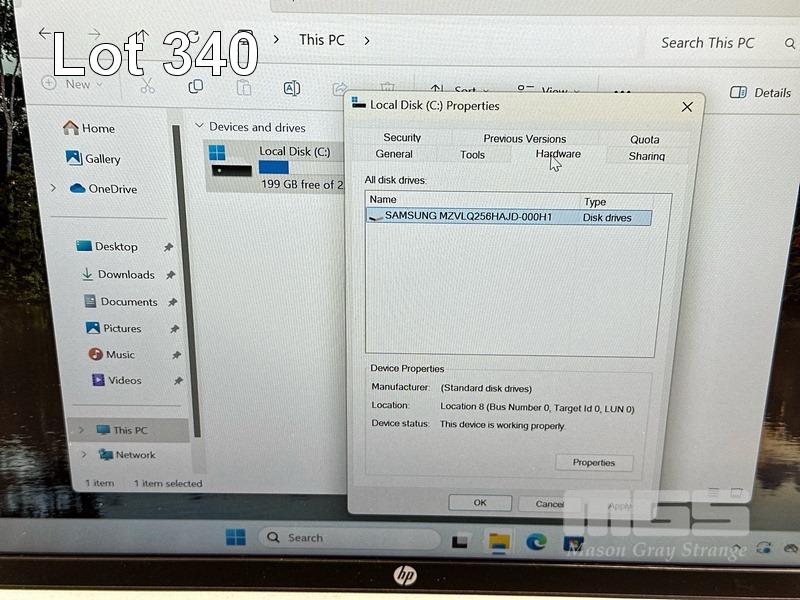
Task: Click the Videos folder icon
Action: click(98, 381)
